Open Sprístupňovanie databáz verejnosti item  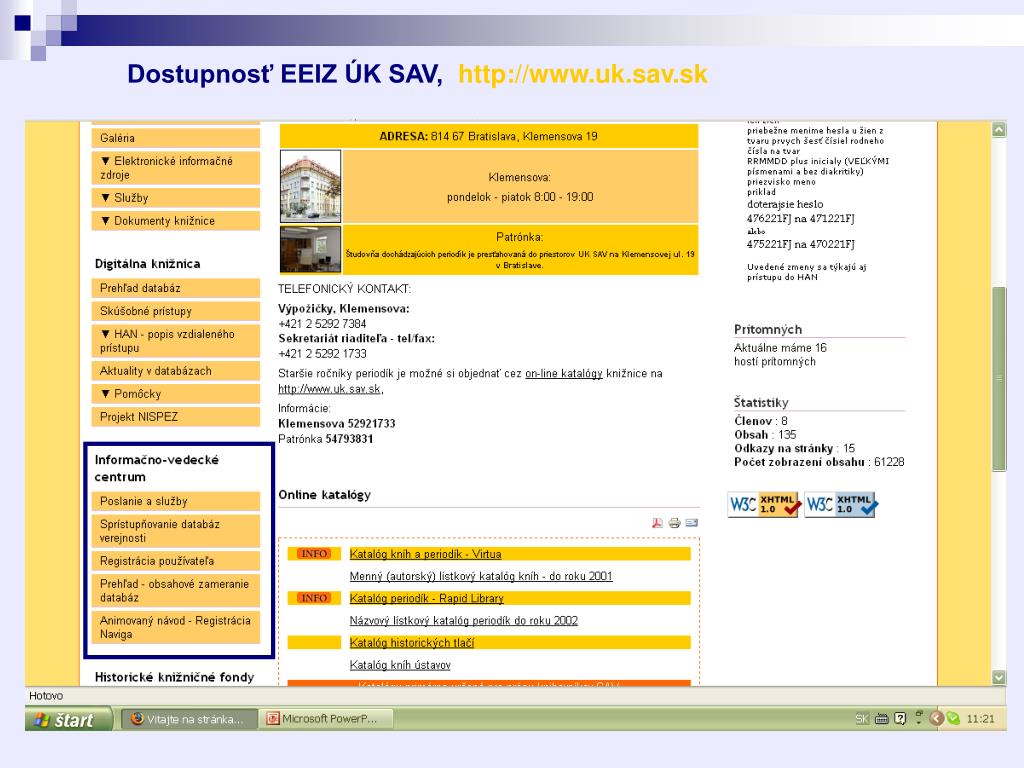point(176,531)
